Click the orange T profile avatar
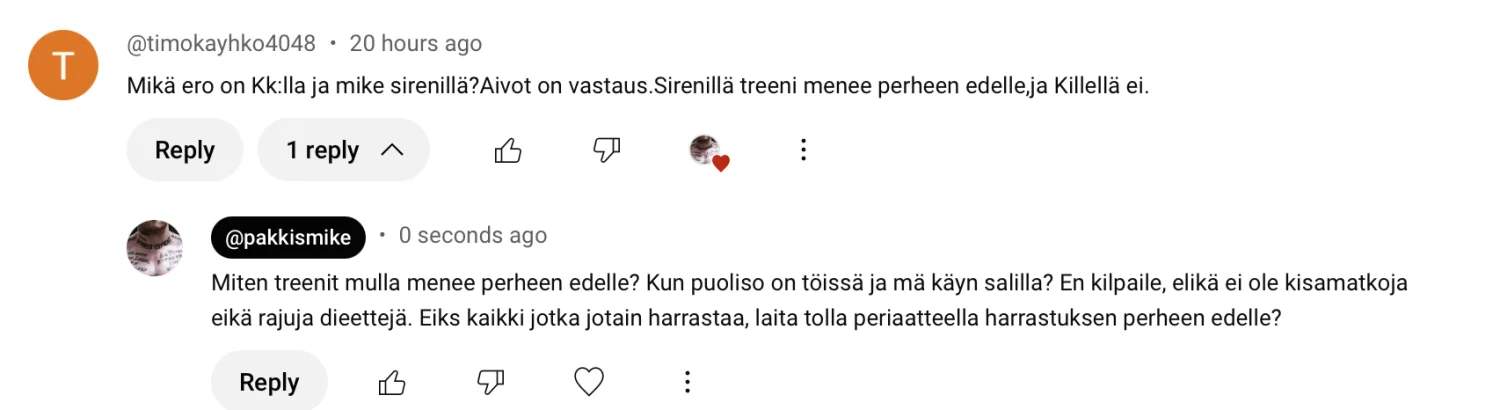This screenshot has height=410, width=1500. [x=63, y=65]
